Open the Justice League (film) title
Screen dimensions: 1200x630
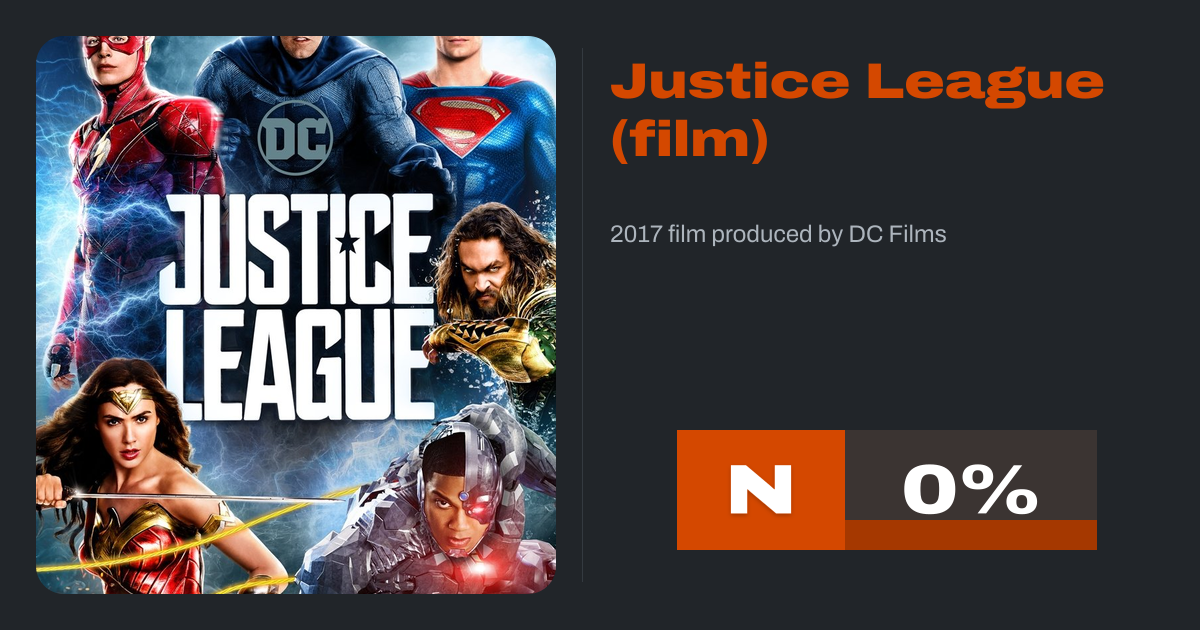(x=857, y=111)
